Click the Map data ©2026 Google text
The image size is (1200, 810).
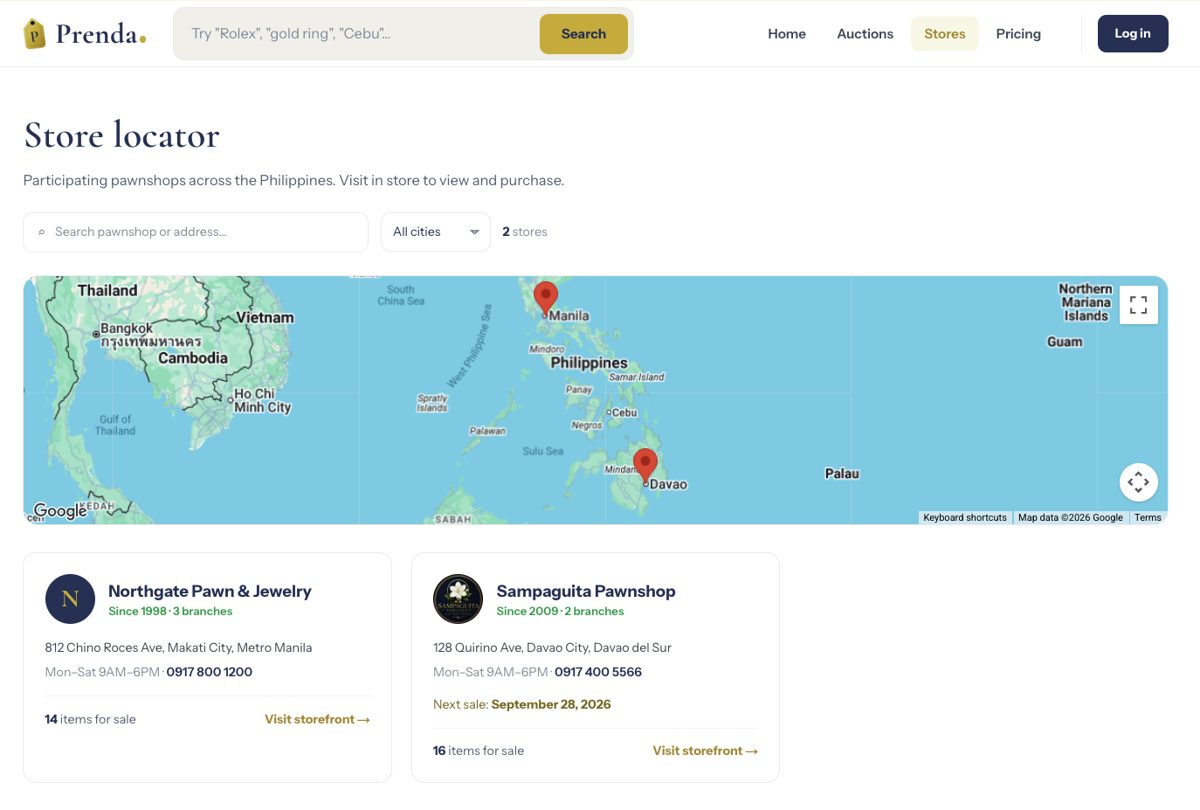pyautogui.click(x=1070, y=518)
